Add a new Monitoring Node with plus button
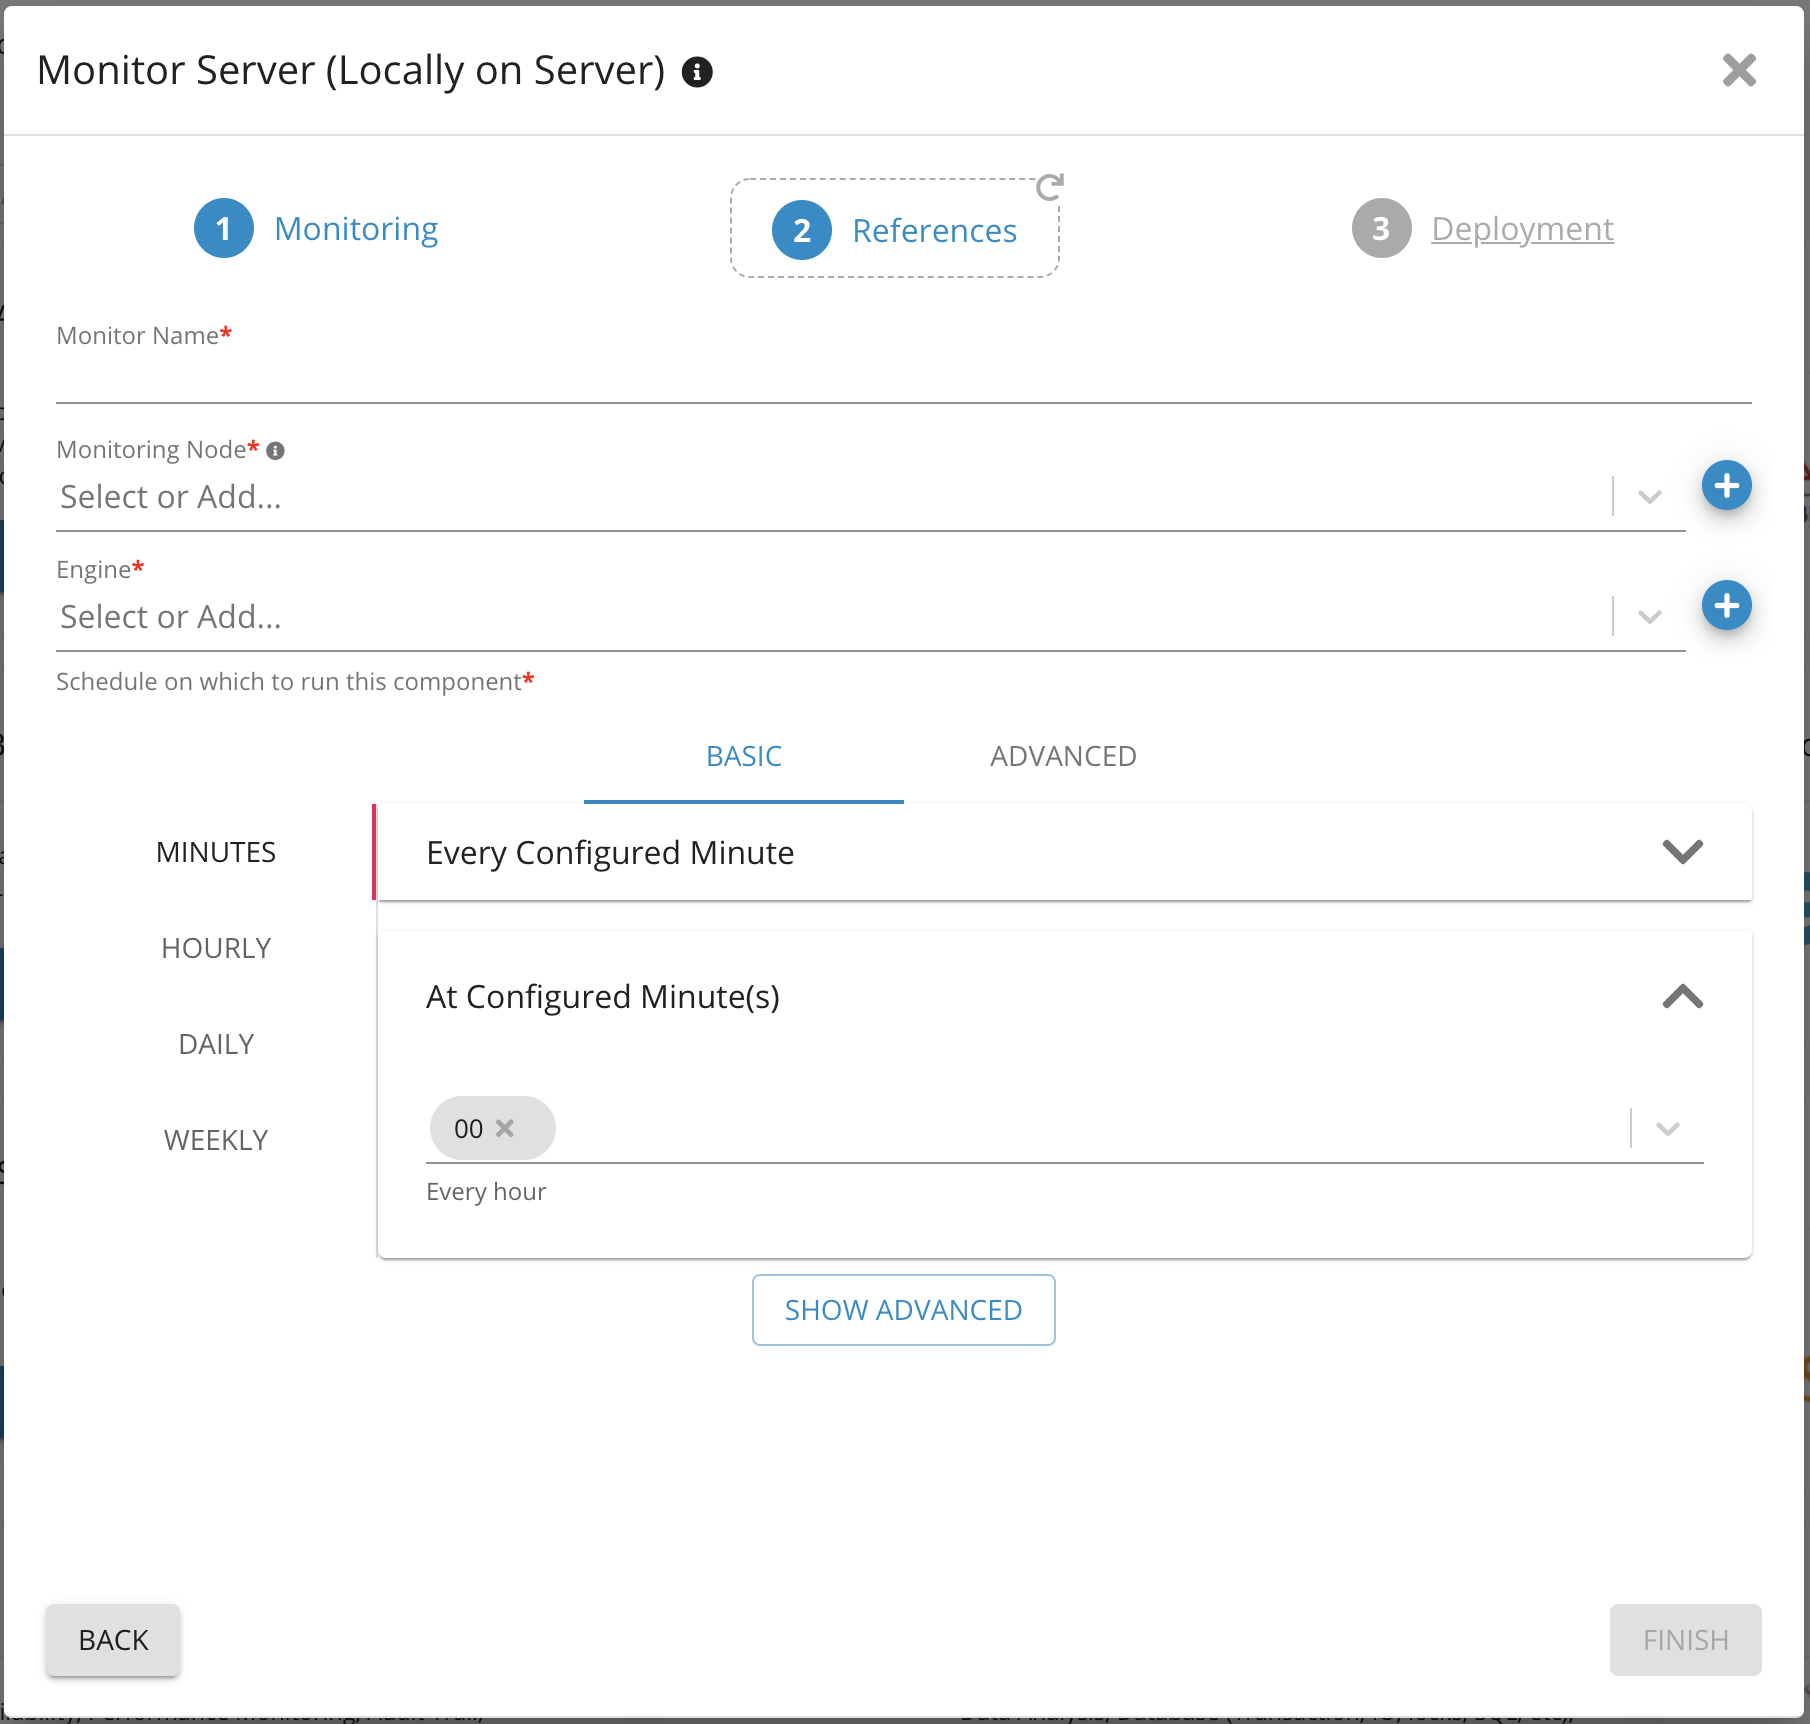This screenshot has height=1724, width=1810. pyautogui.click(x=1726, y=486)
